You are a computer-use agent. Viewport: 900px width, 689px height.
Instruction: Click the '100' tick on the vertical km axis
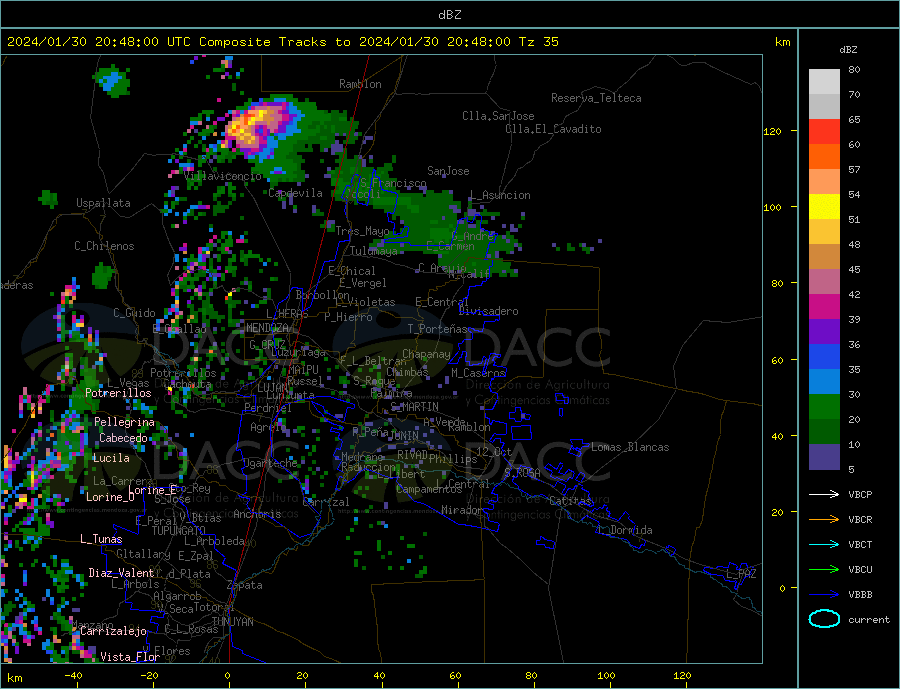(x=773, y=207)
